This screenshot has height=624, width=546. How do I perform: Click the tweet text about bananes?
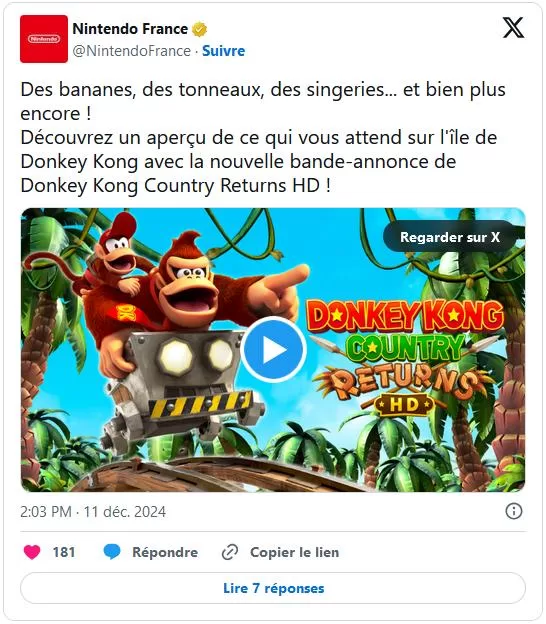point(263,137)
